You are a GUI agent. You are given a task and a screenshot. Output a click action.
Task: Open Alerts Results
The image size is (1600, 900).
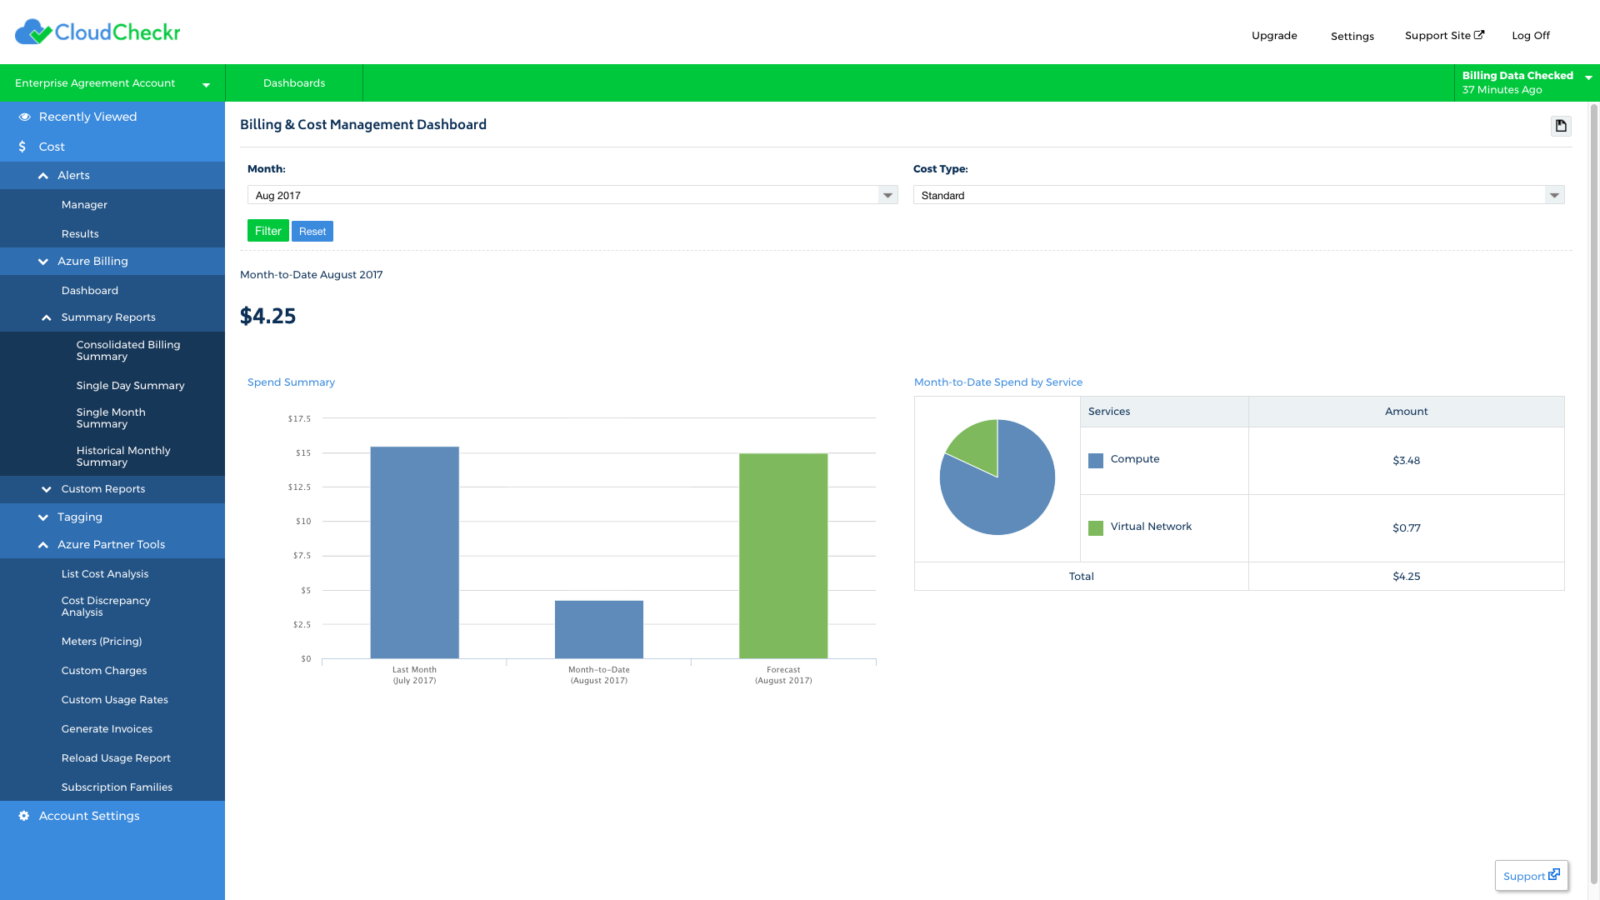click(80, 234)
